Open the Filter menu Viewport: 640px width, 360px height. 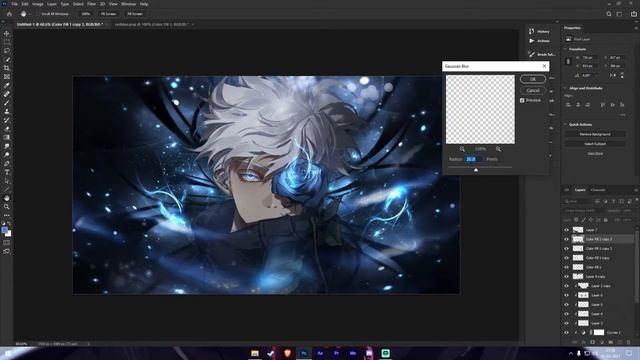91,4
